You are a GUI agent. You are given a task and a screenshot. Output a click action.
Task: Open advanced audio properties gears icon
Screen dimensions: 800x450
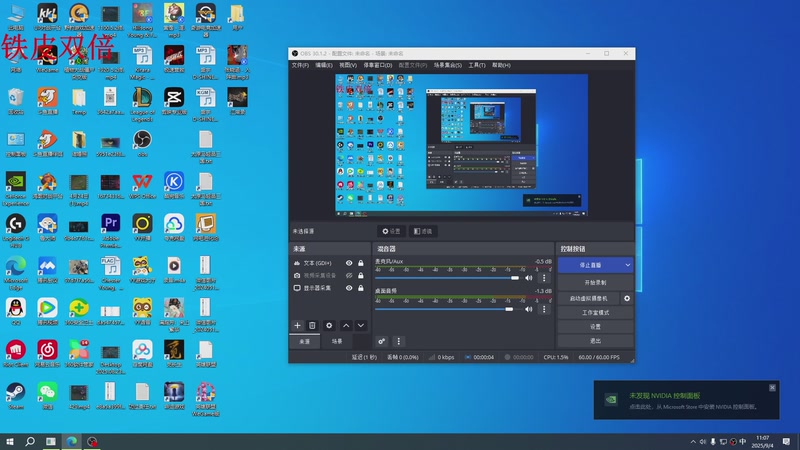click(x=382, y=341)
